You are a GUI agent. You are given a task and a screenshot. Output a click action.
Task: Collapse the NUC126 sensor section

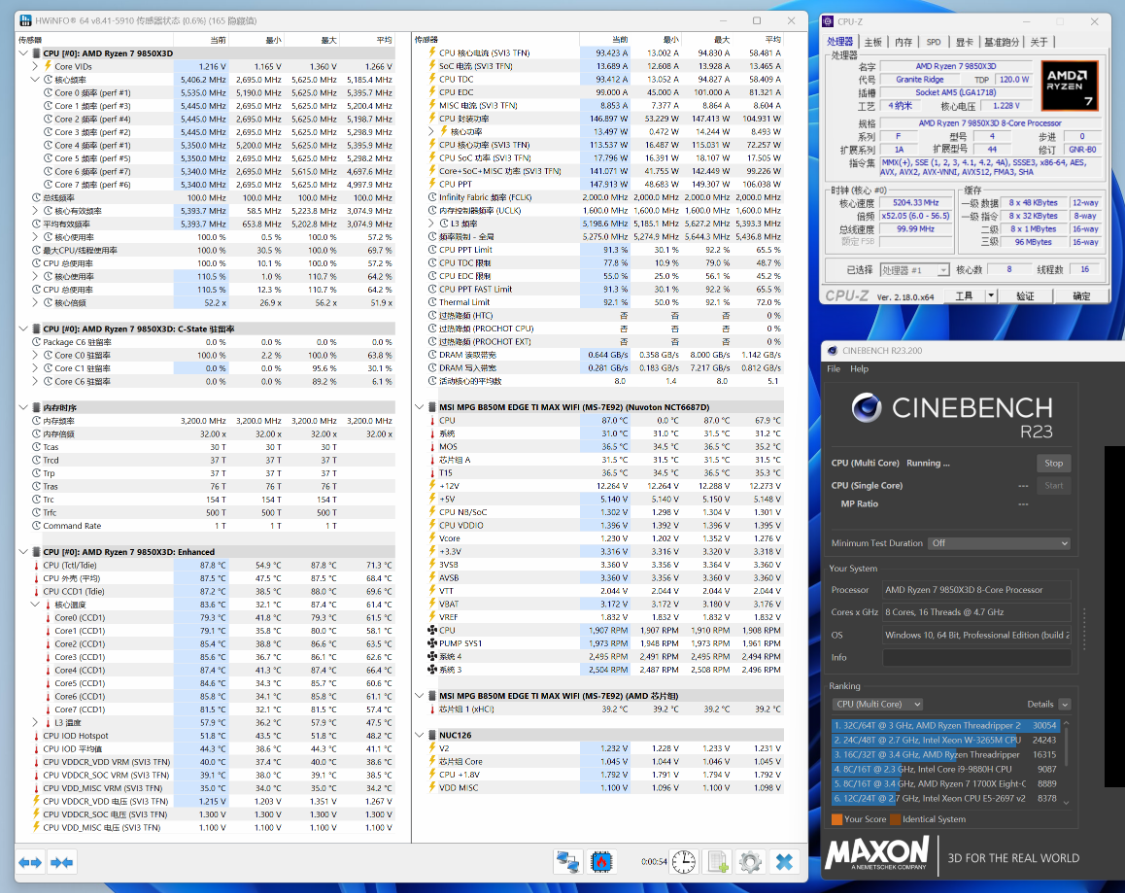point(420,735)
